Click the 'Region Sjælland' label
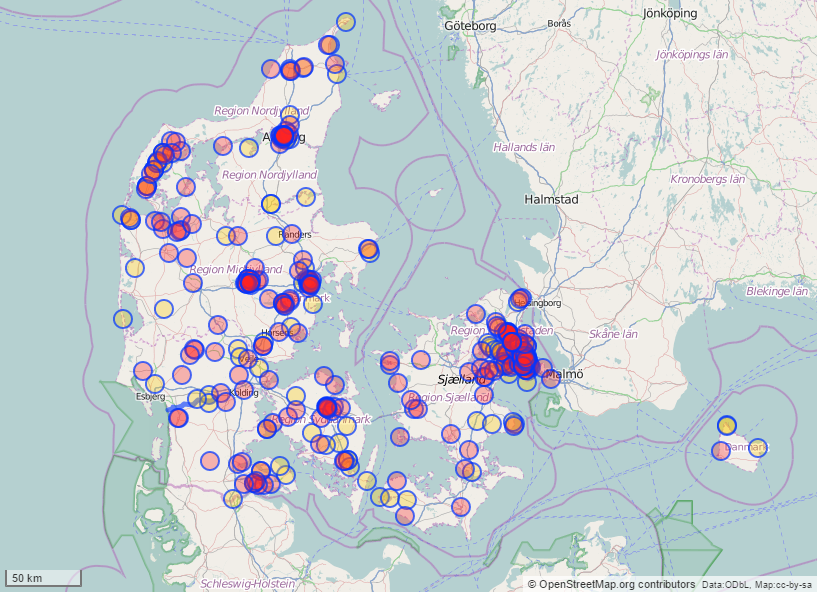This screenshot has width=817, height=592. pyautogui.click(x=448, y=398)
